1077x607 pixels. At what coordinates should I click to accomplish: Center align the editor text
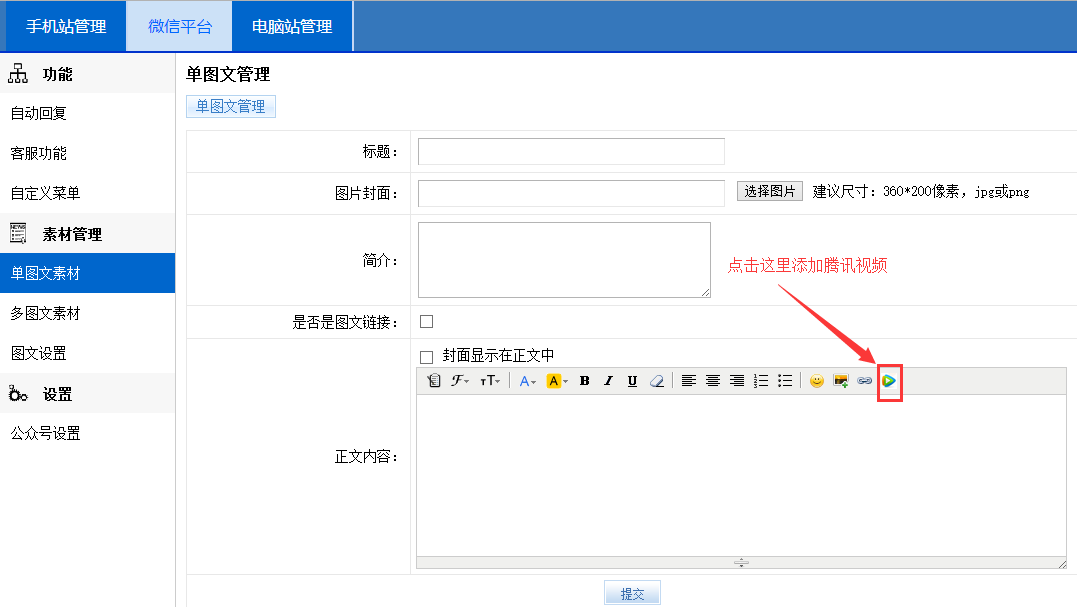[713, 381]
